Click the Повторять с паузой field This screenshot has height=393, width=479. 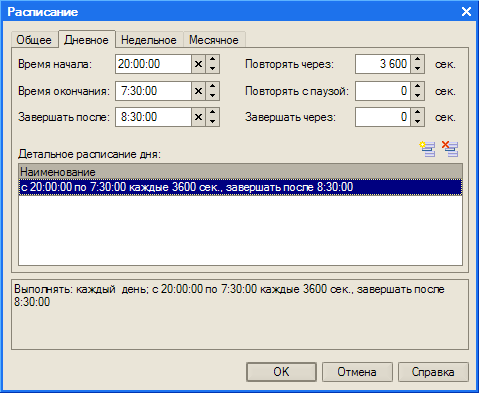pos(383,91)
